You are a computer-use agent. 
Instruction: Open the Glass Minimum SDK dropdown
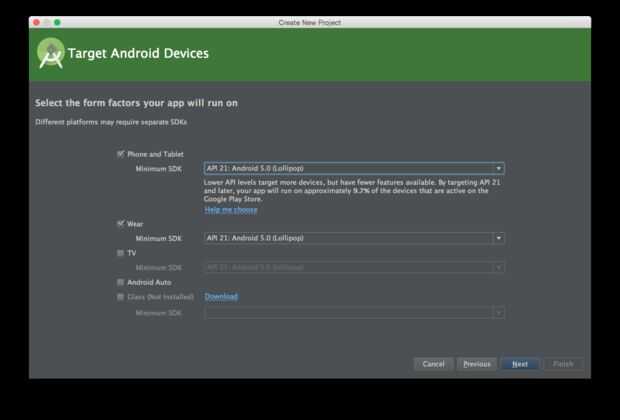click(354, 312)
